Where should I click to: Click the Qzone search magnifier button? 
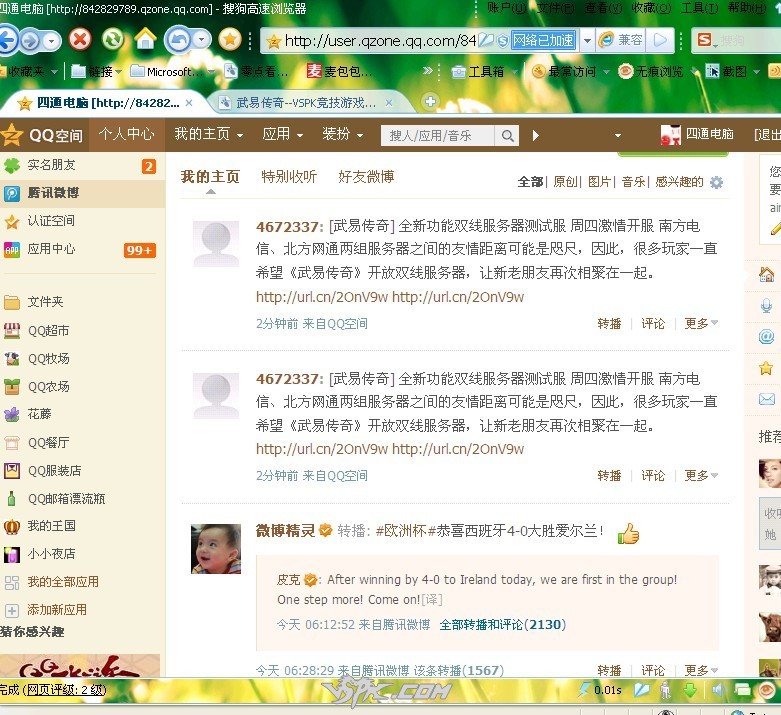[x=507, y=136]
